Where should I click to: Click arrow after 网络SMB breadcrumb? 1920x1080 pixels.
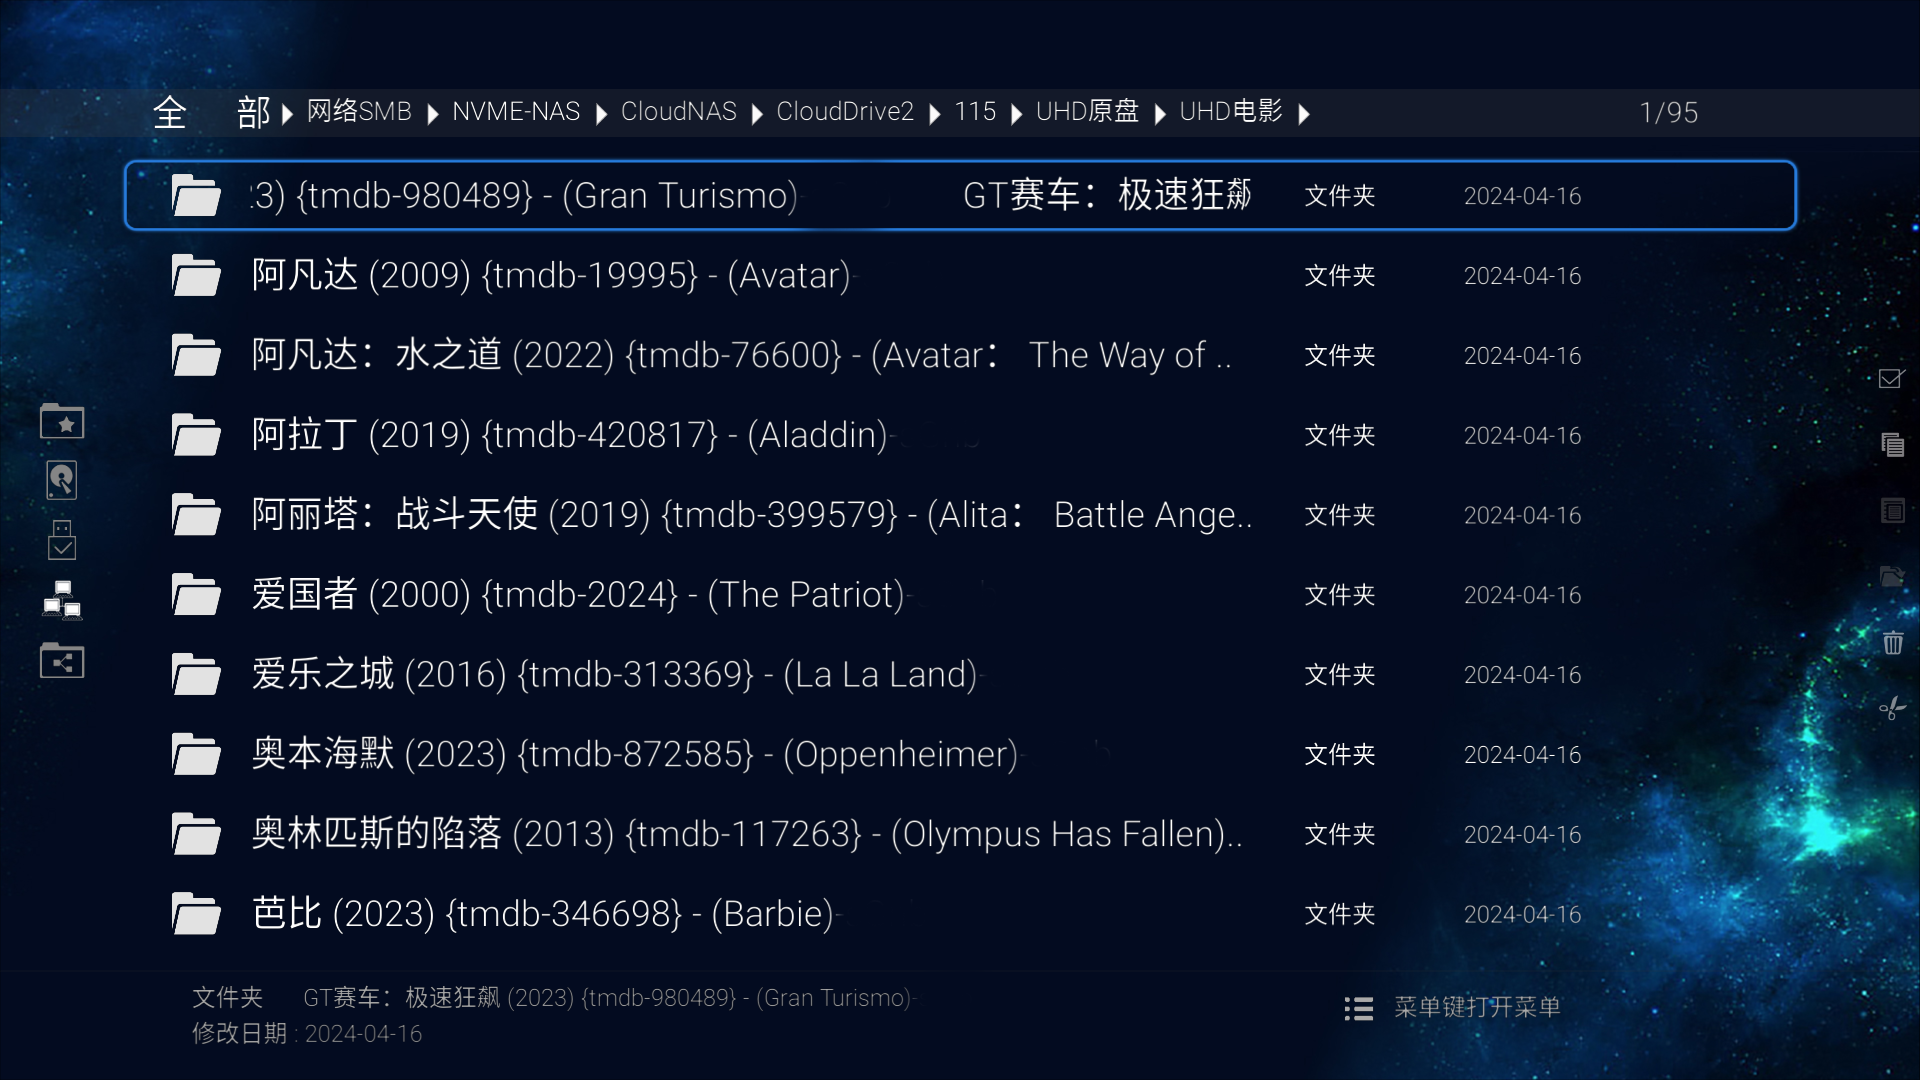tap(432, 114)
